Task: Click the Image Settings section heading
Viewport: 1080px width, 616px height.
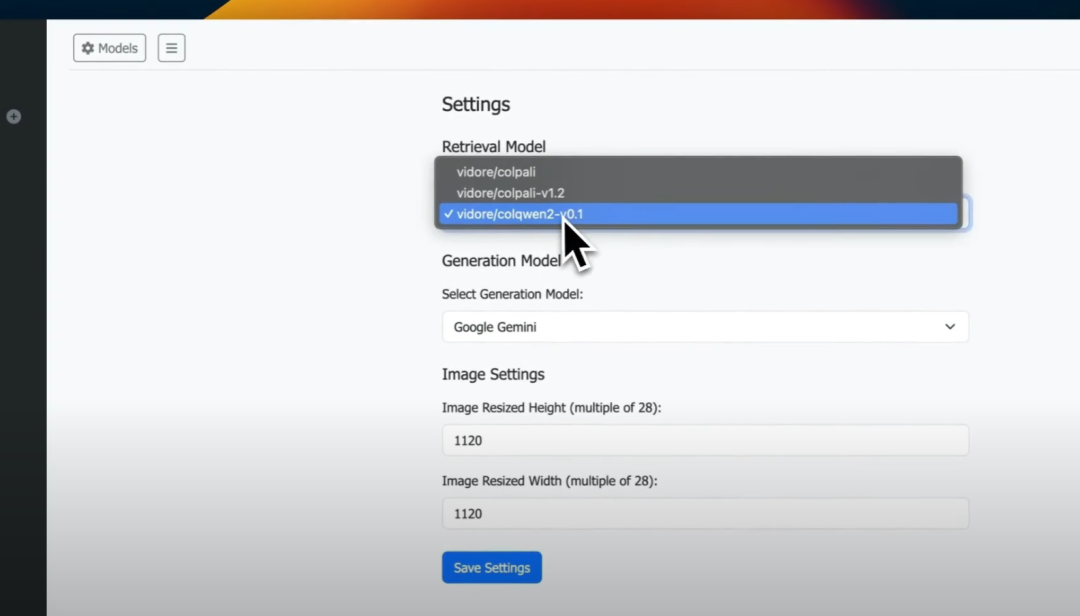Action: (493, 374)
